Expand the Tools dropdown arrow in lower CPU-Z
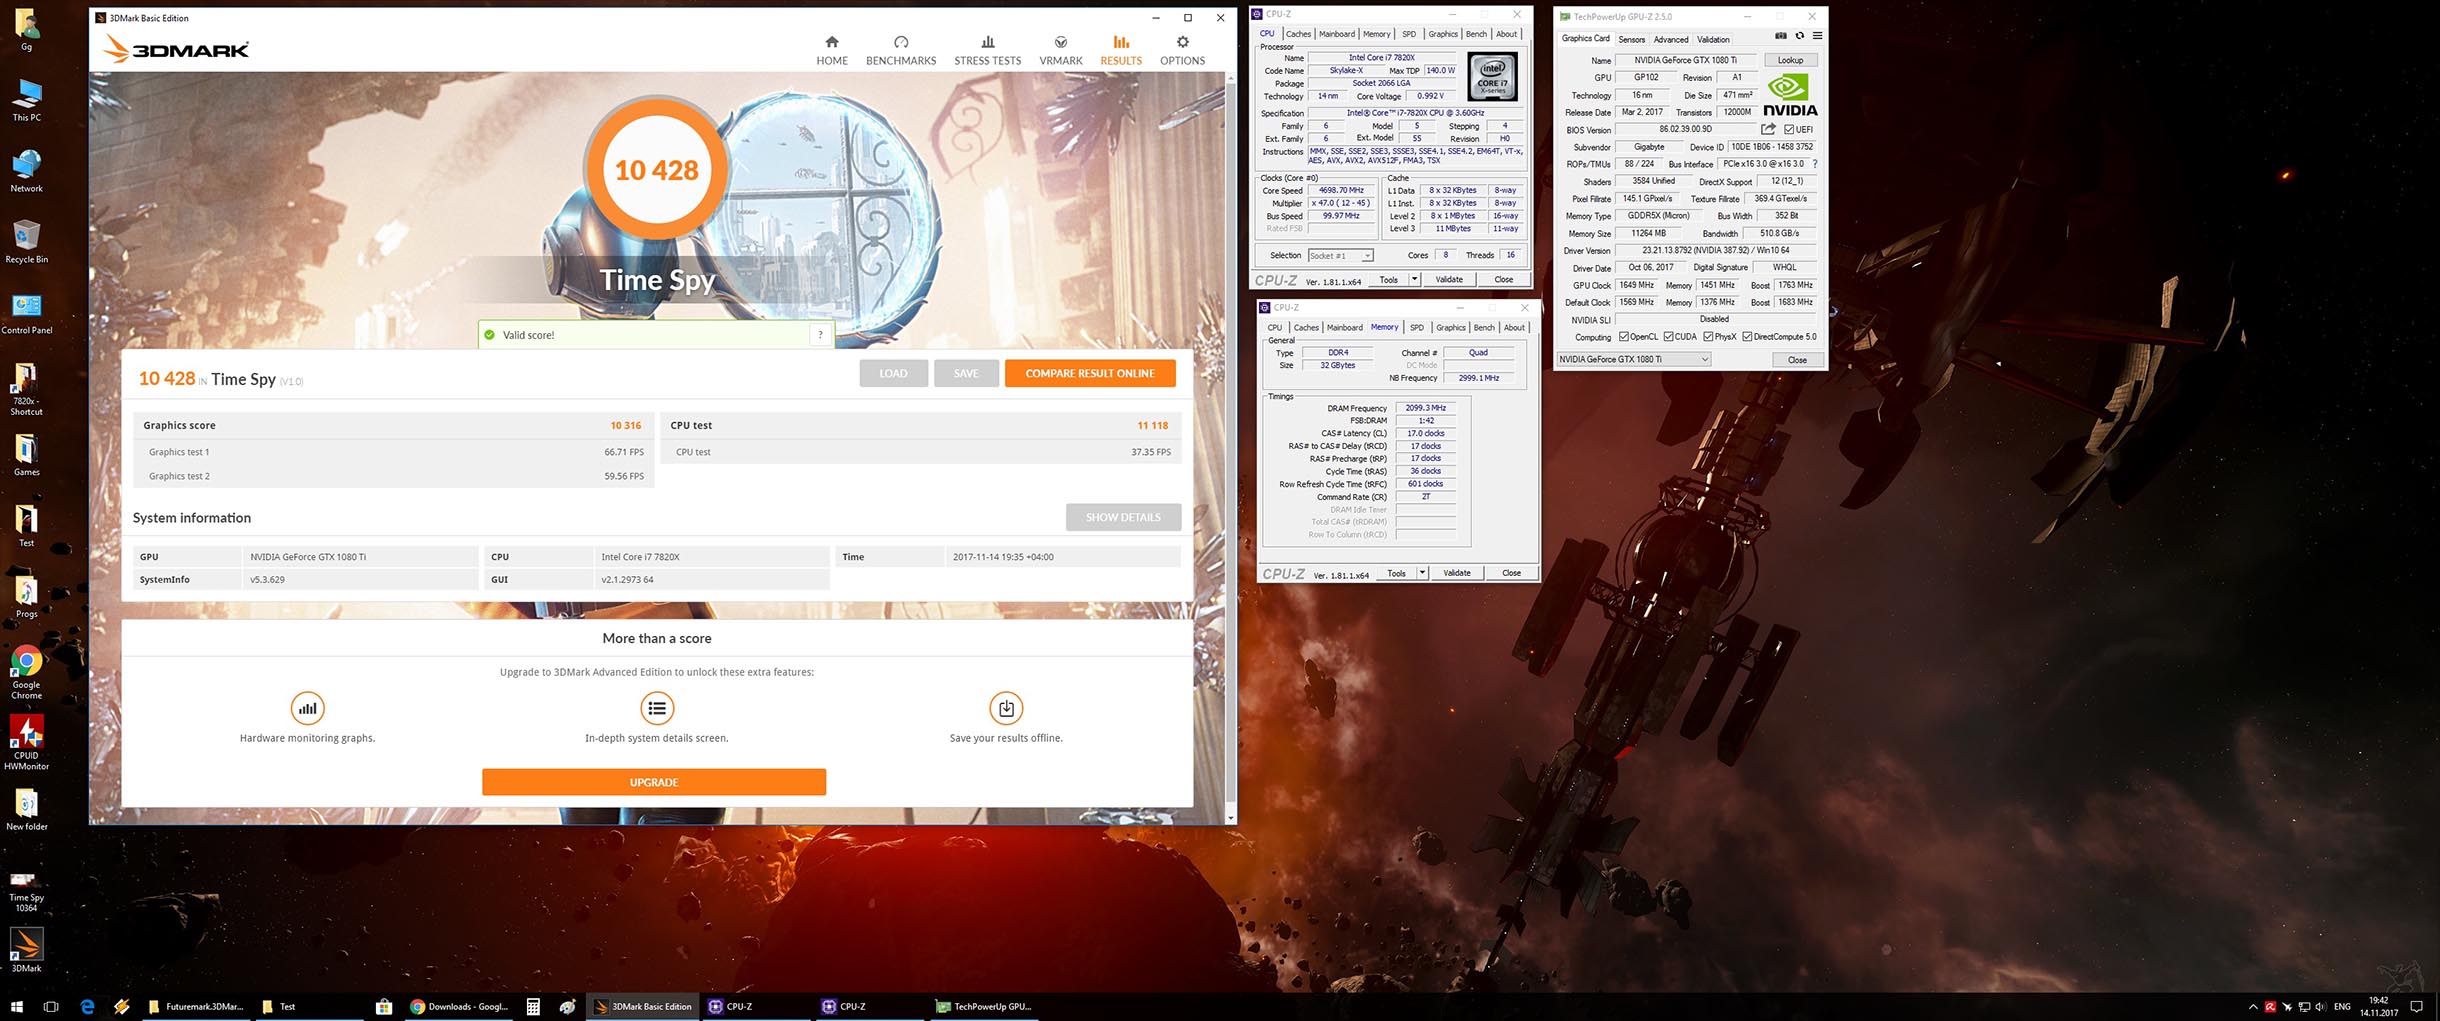Image resolution: width=2440 pixels, height=1021 pixels. coord(1422,573)
